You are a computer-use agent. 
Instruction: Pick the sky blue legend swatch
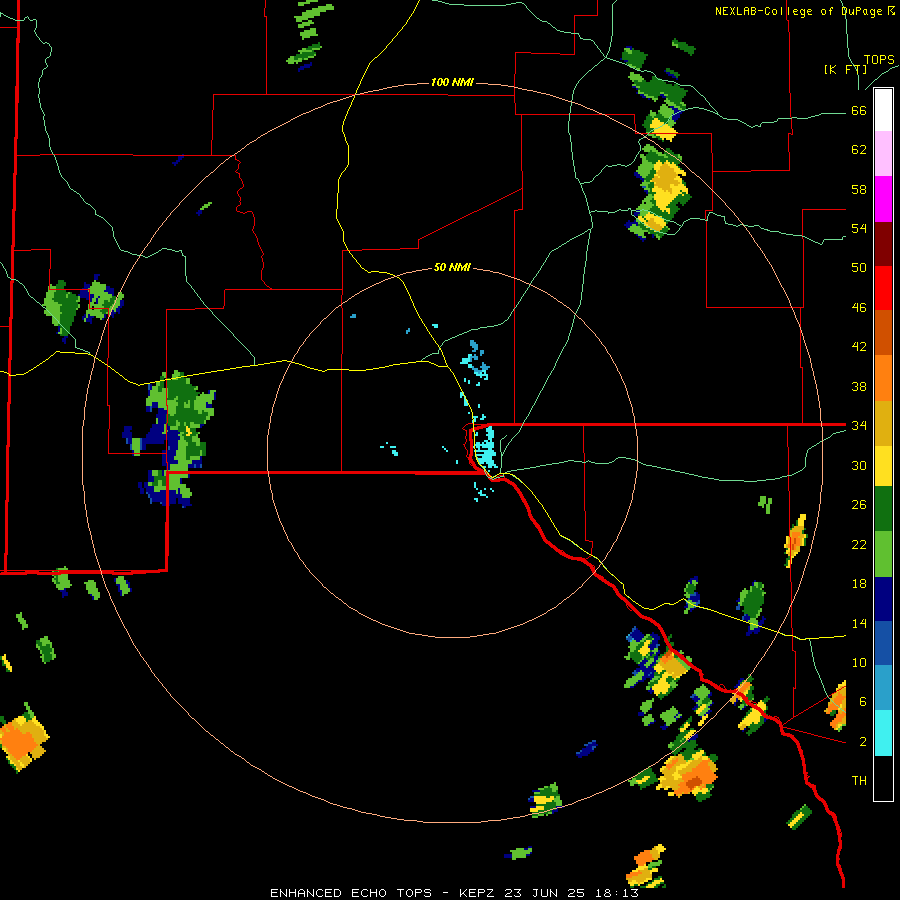pos(883,687)
